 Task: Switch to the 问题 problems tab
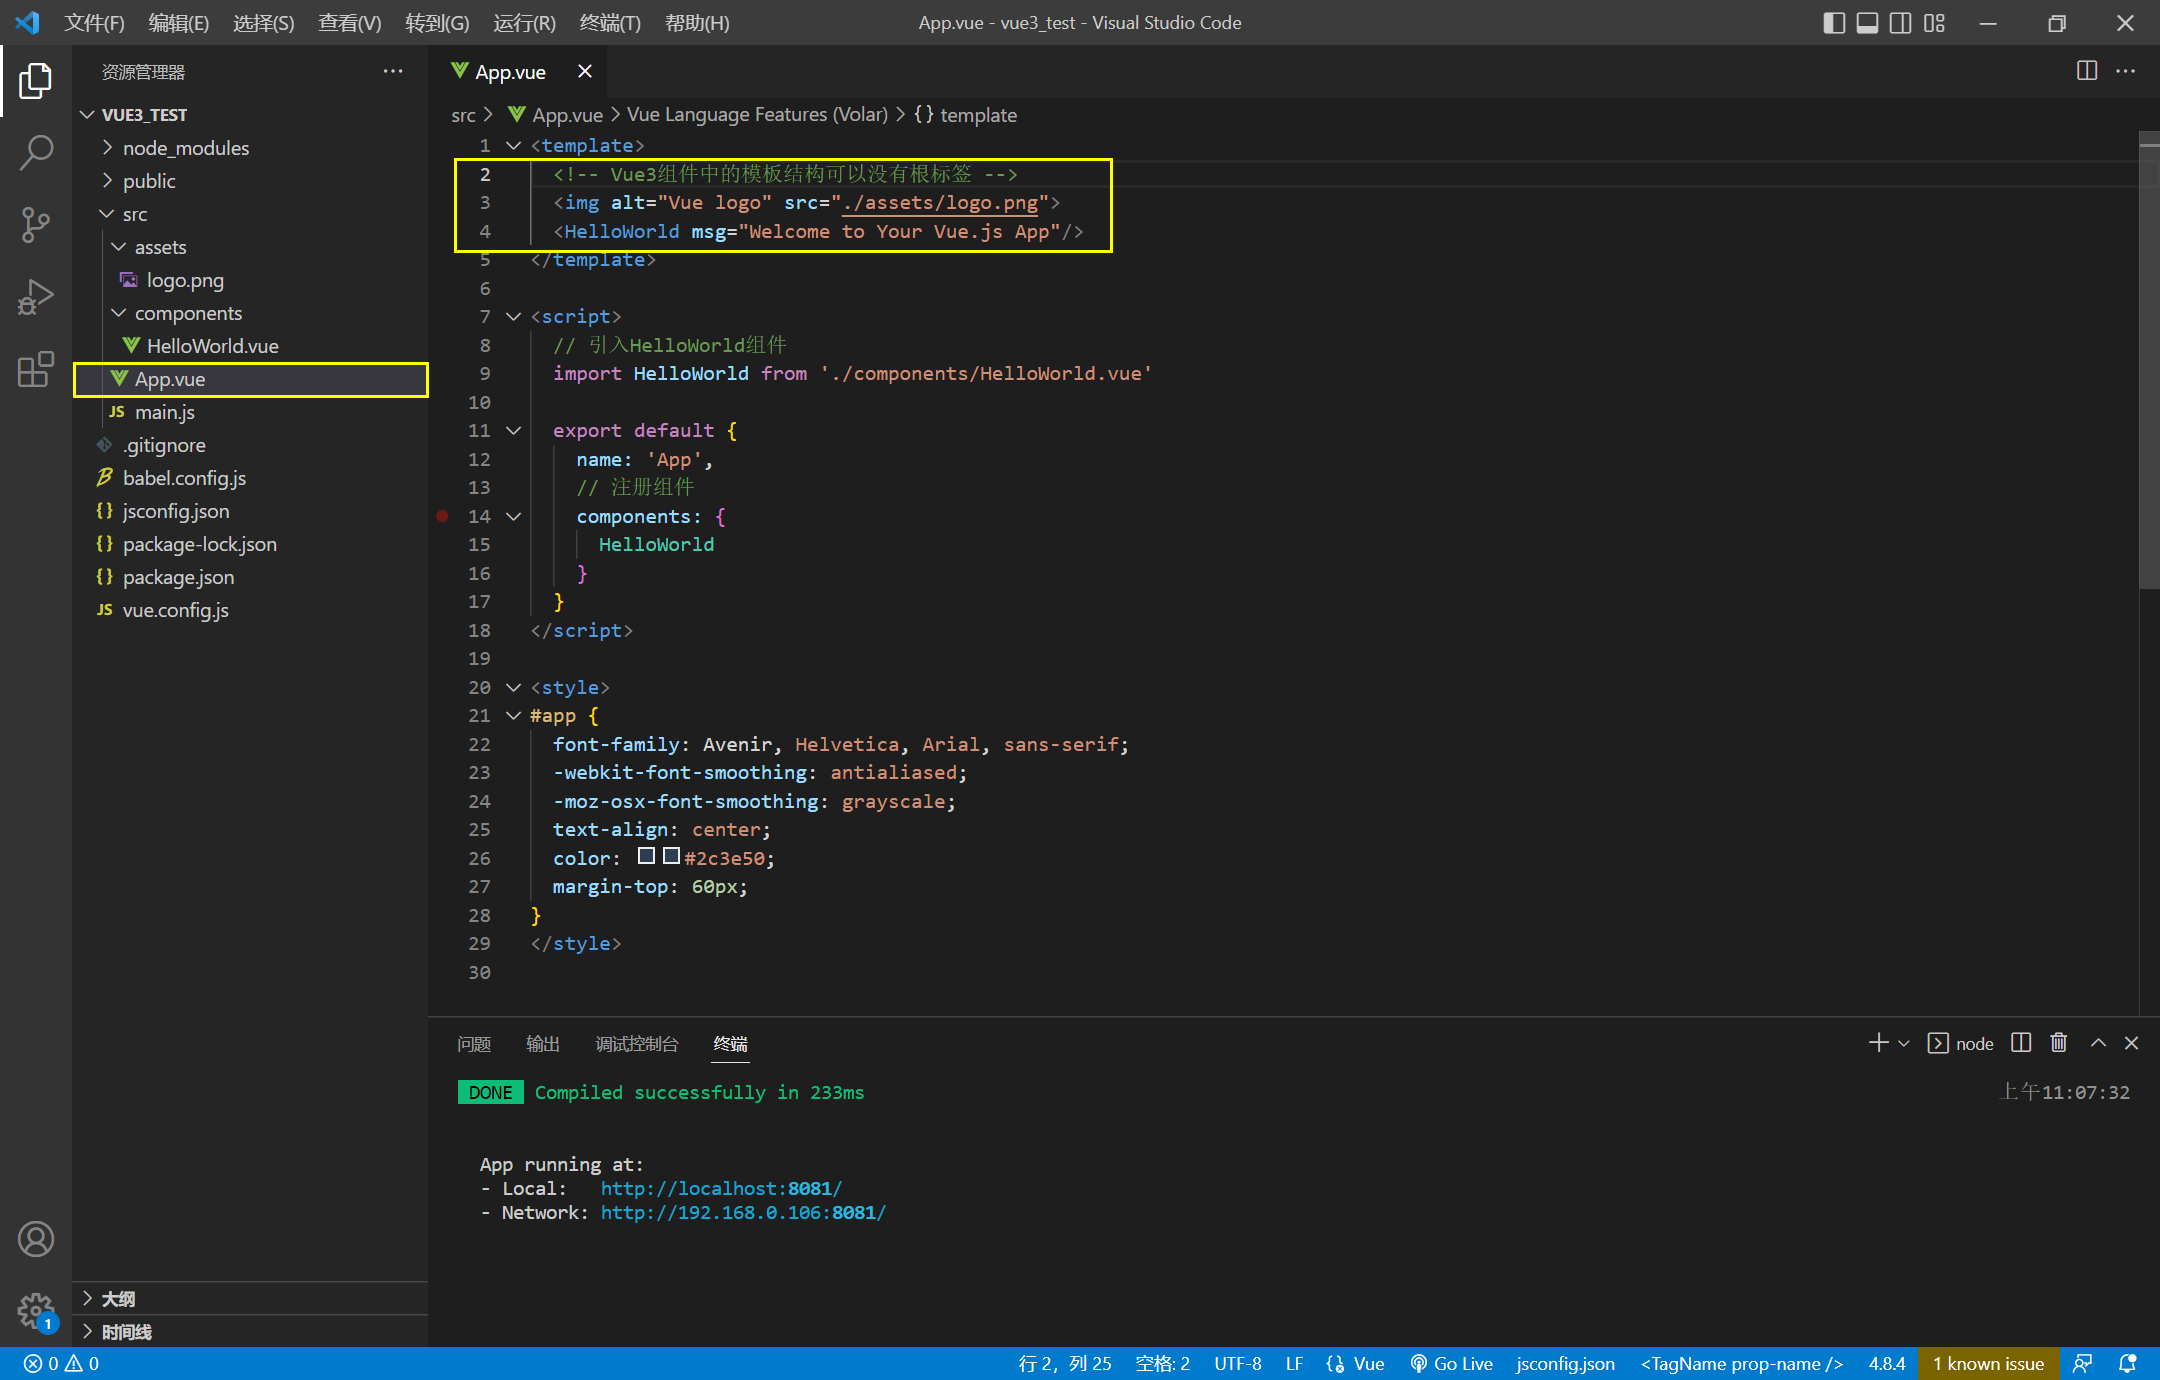pyautogui.click(x=474, y=1044)
